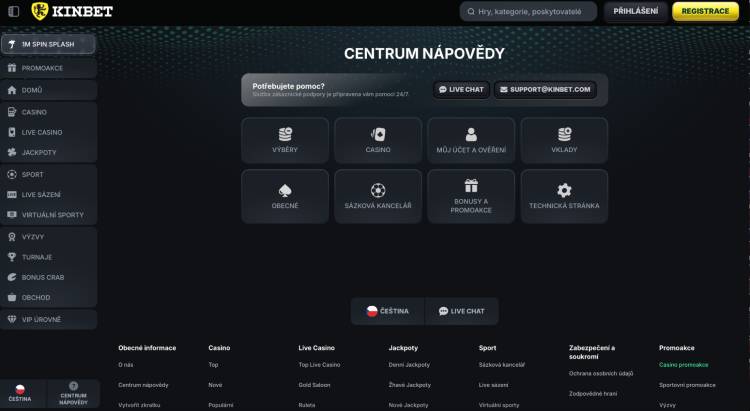Switch language via sidebar Čeština flag
This screenshot has height=411, width=750.
[20, 393]
